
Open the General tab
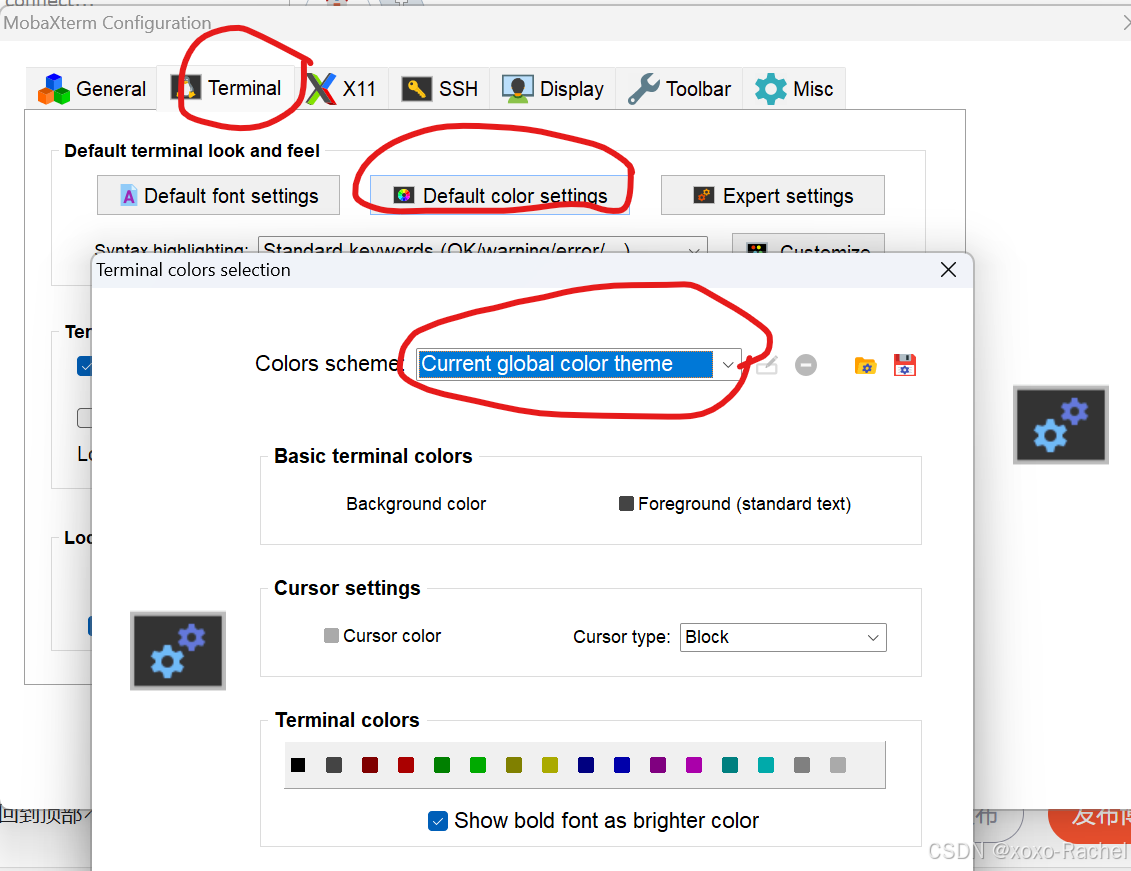click(x=92, y=89)
